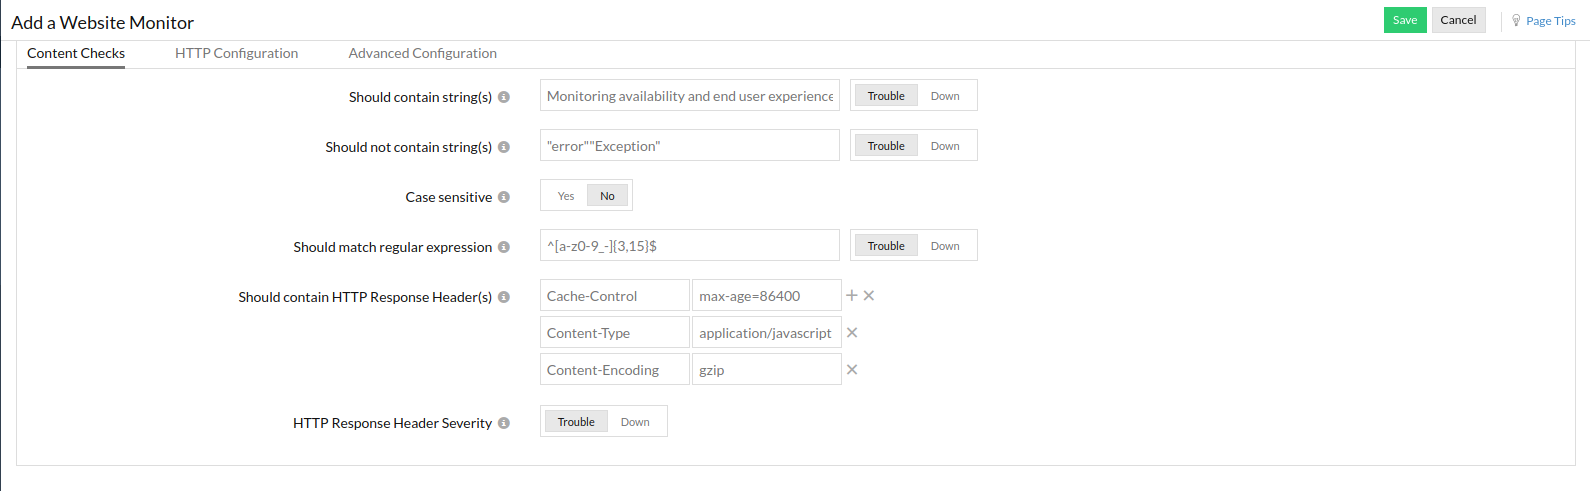The image size is (1590, 491).
Task: Cancel adding the website monitor
Action: pyautogui.click(x=1458, y=20)
